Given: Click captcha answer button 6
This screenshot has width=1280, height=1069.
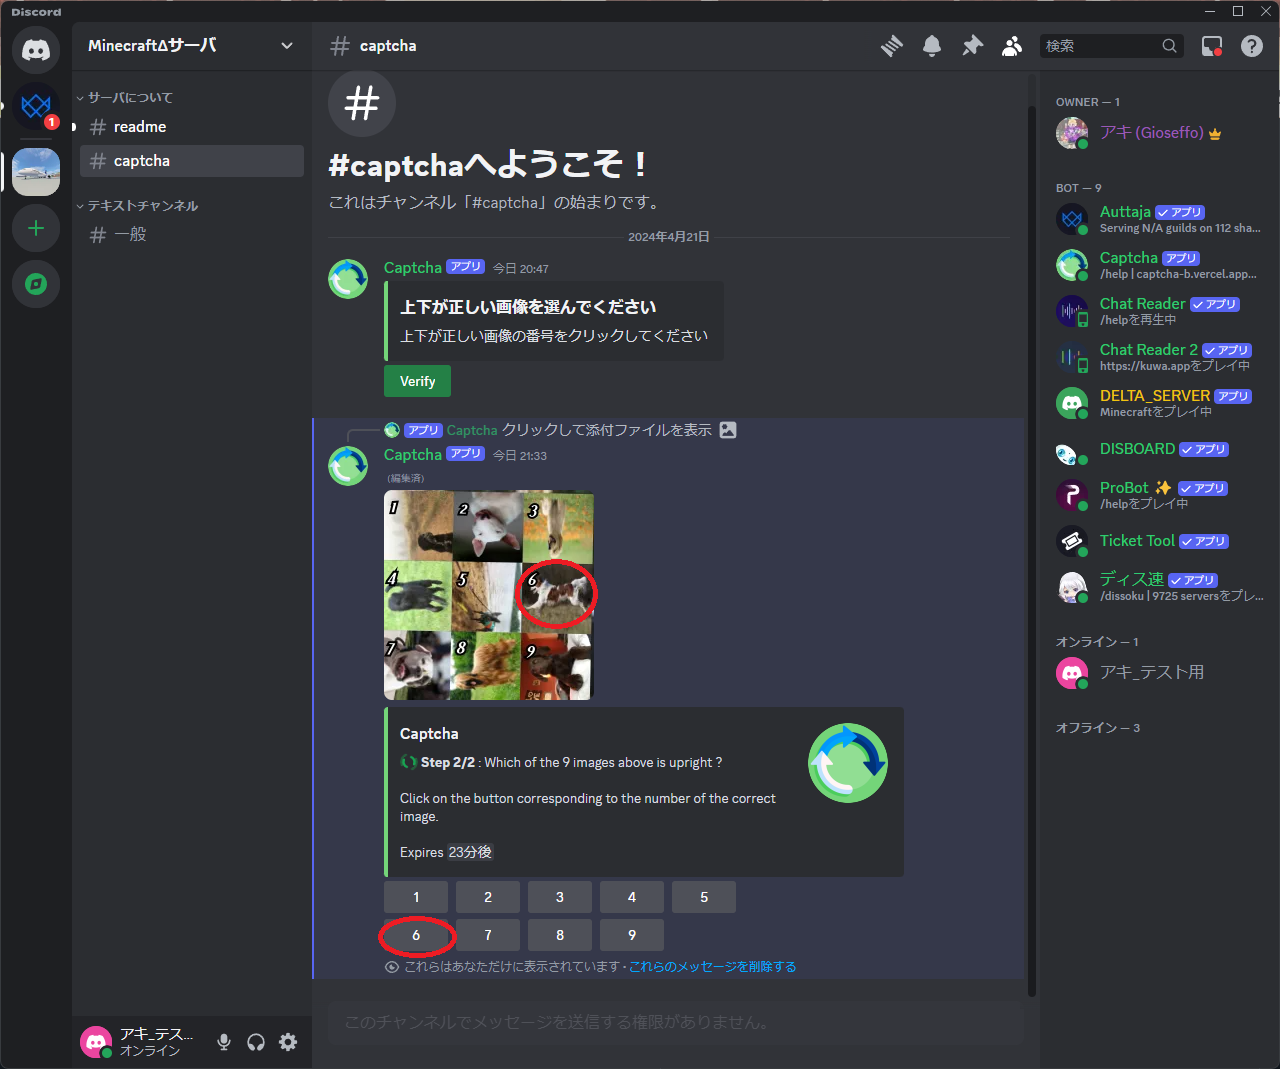Looking at the screenshot, I should 416,935.
